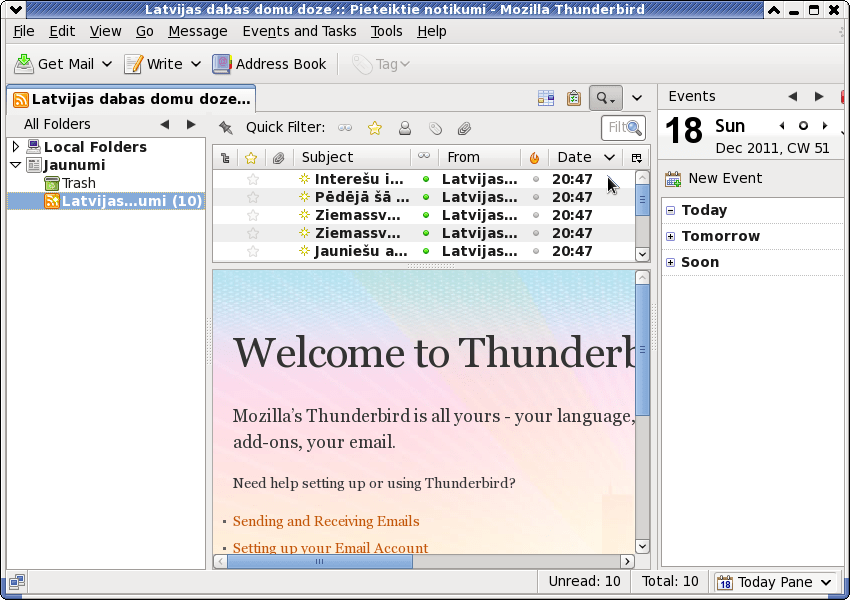Toggle the Today Pane button
Viewport: 850px width, 600px height.
pos(775,582)
